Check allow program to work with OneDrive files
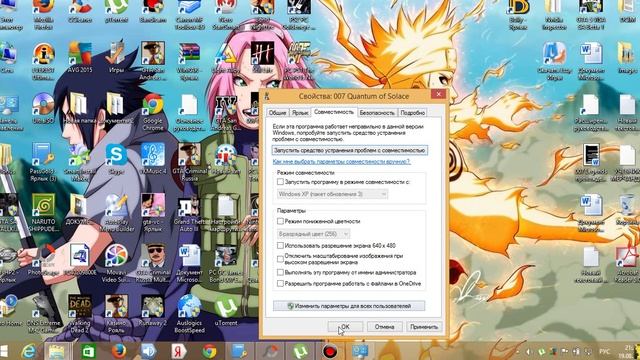Image resolution: width=640 pixels, height=360 pixels. [x=280, y=283]
